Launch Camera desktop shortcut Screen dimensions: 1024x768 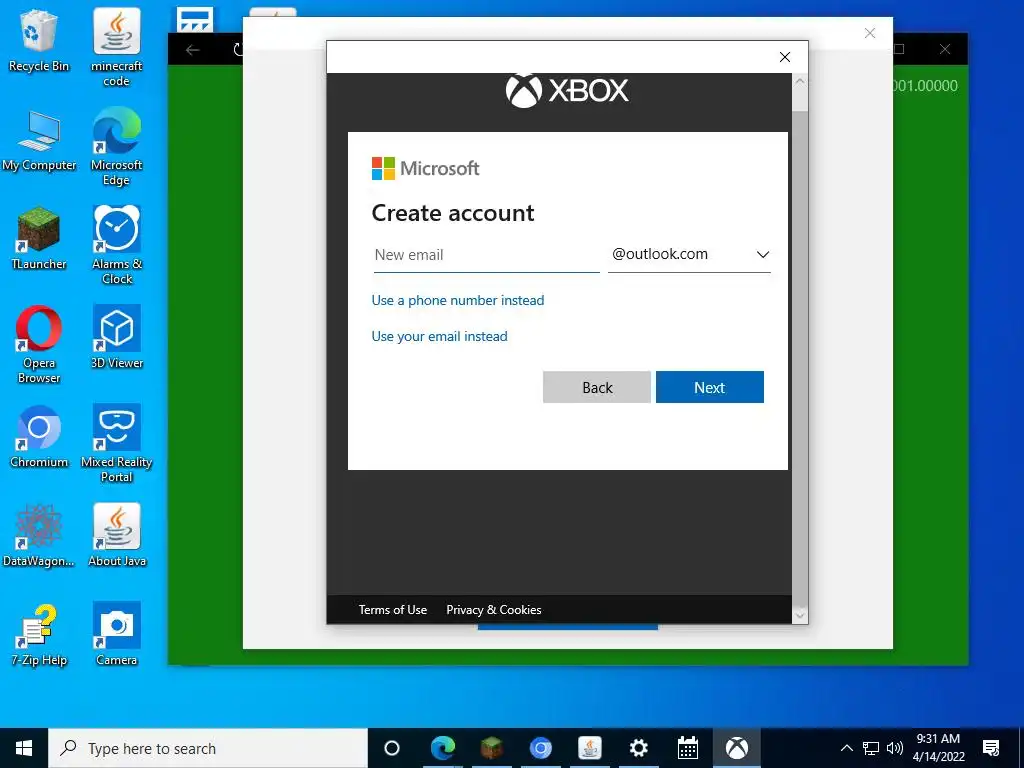116,635
